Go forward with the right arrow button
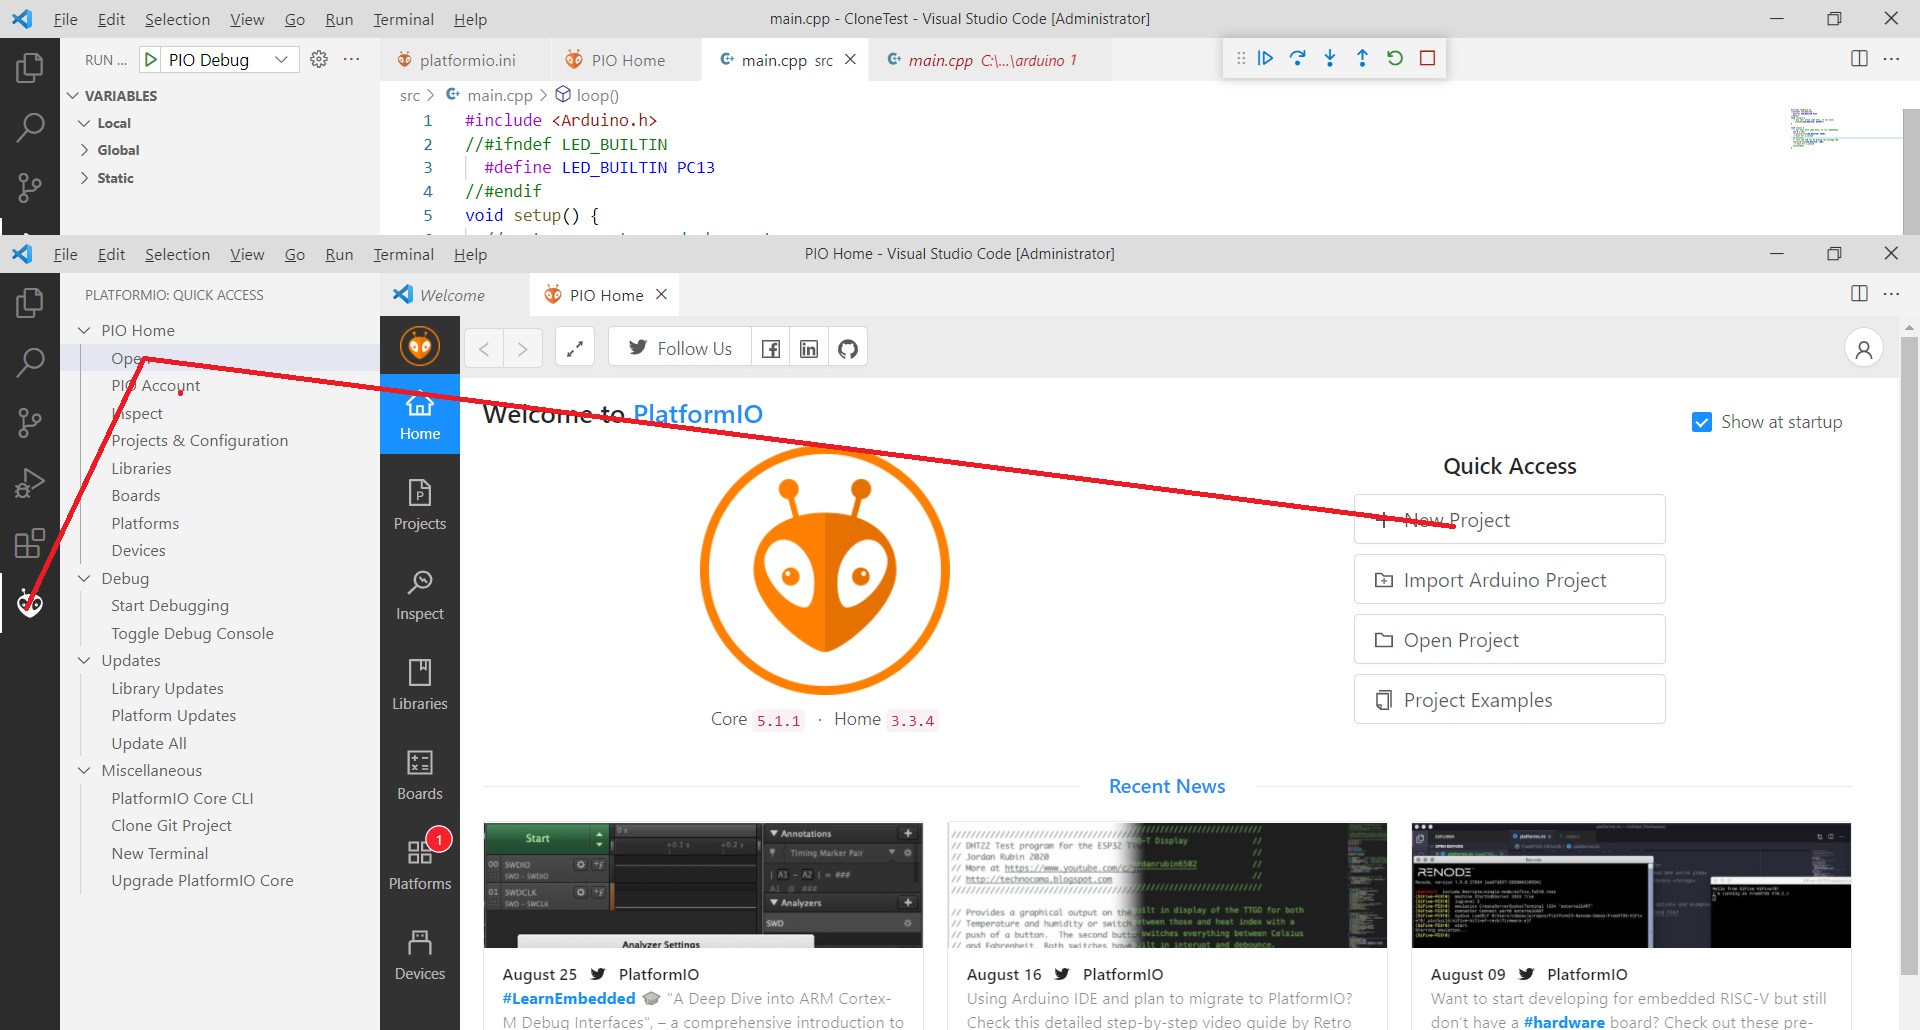This screenshot has width=1920, height=1030. coord(522,348)
